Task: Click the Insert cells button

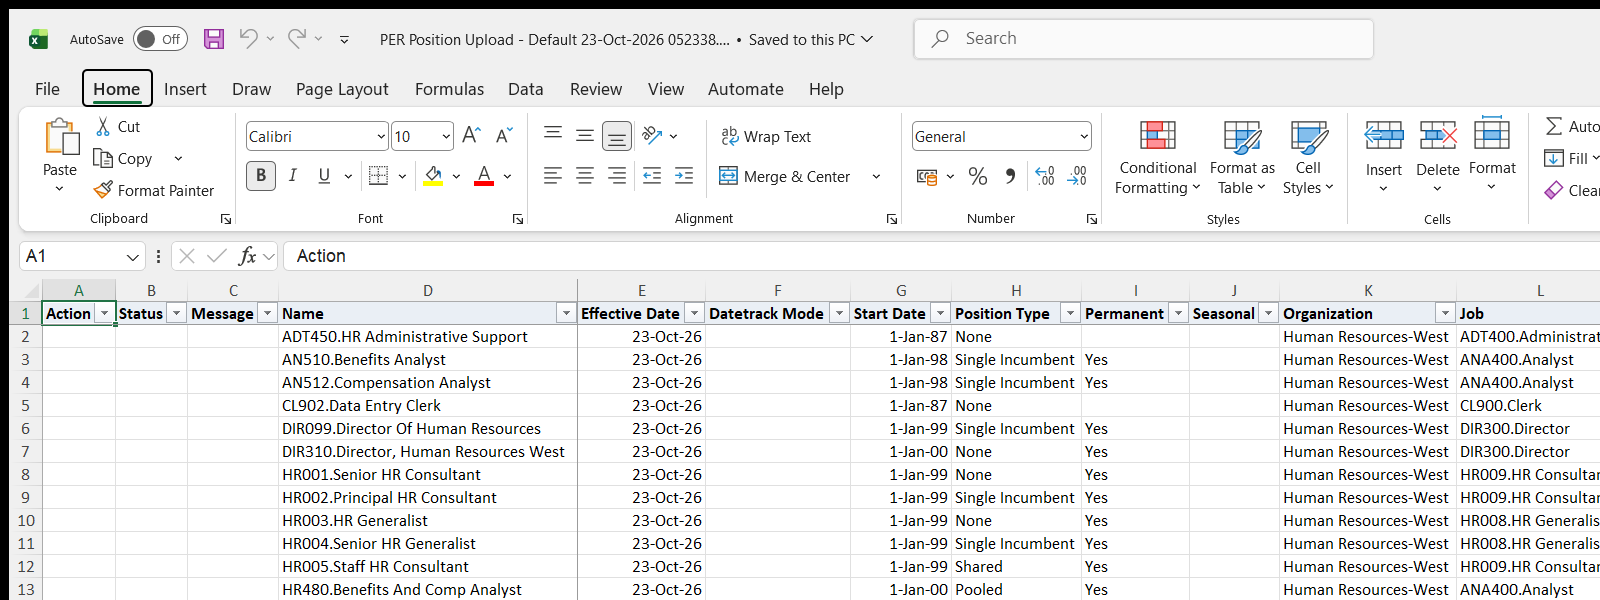Action: 1384,158
